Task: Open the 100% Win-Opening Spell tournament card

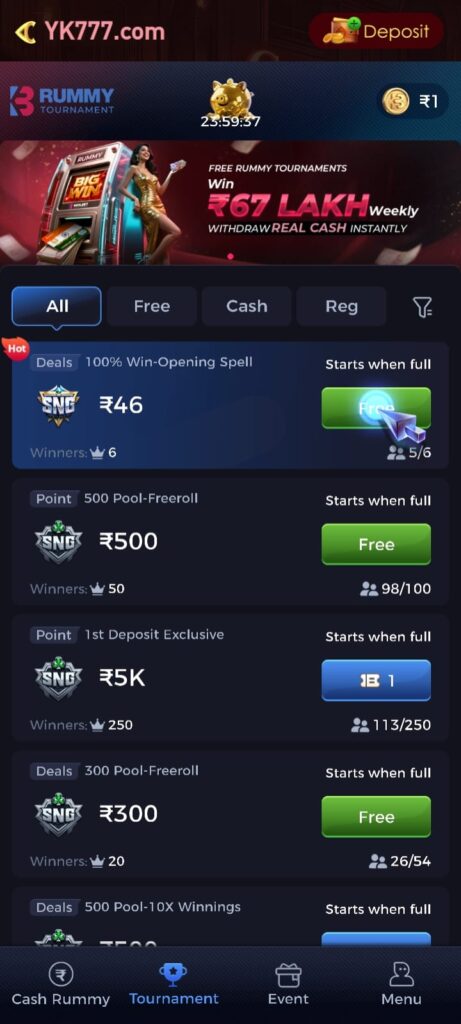Action: [x=230, y=406]
